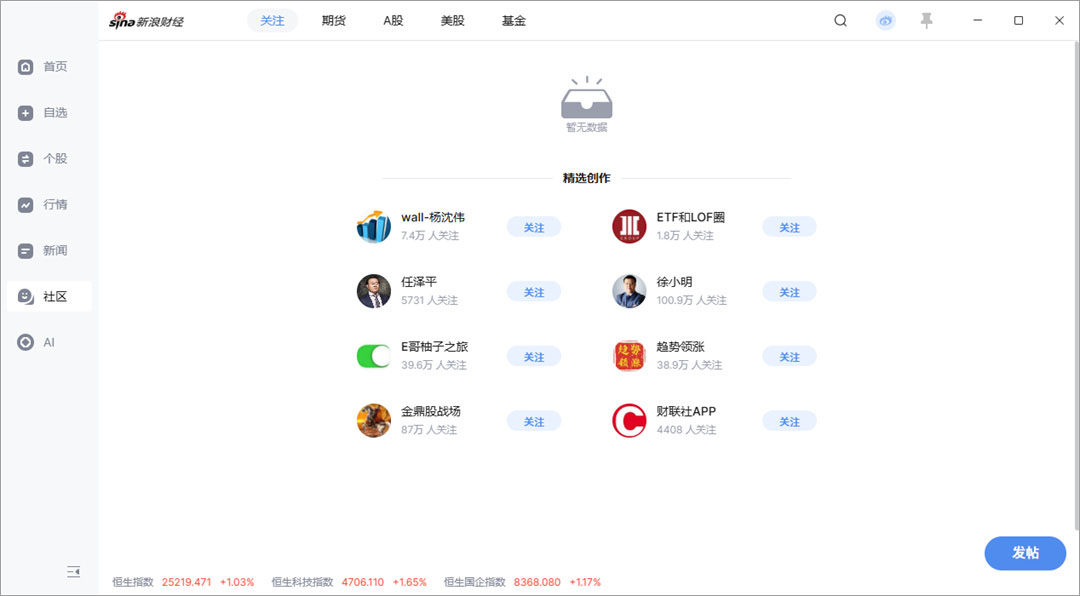This screenshot has width=1080, height=596.
Task: Maximize the 新浪财经 window
Action: [x=1018, y=21]
